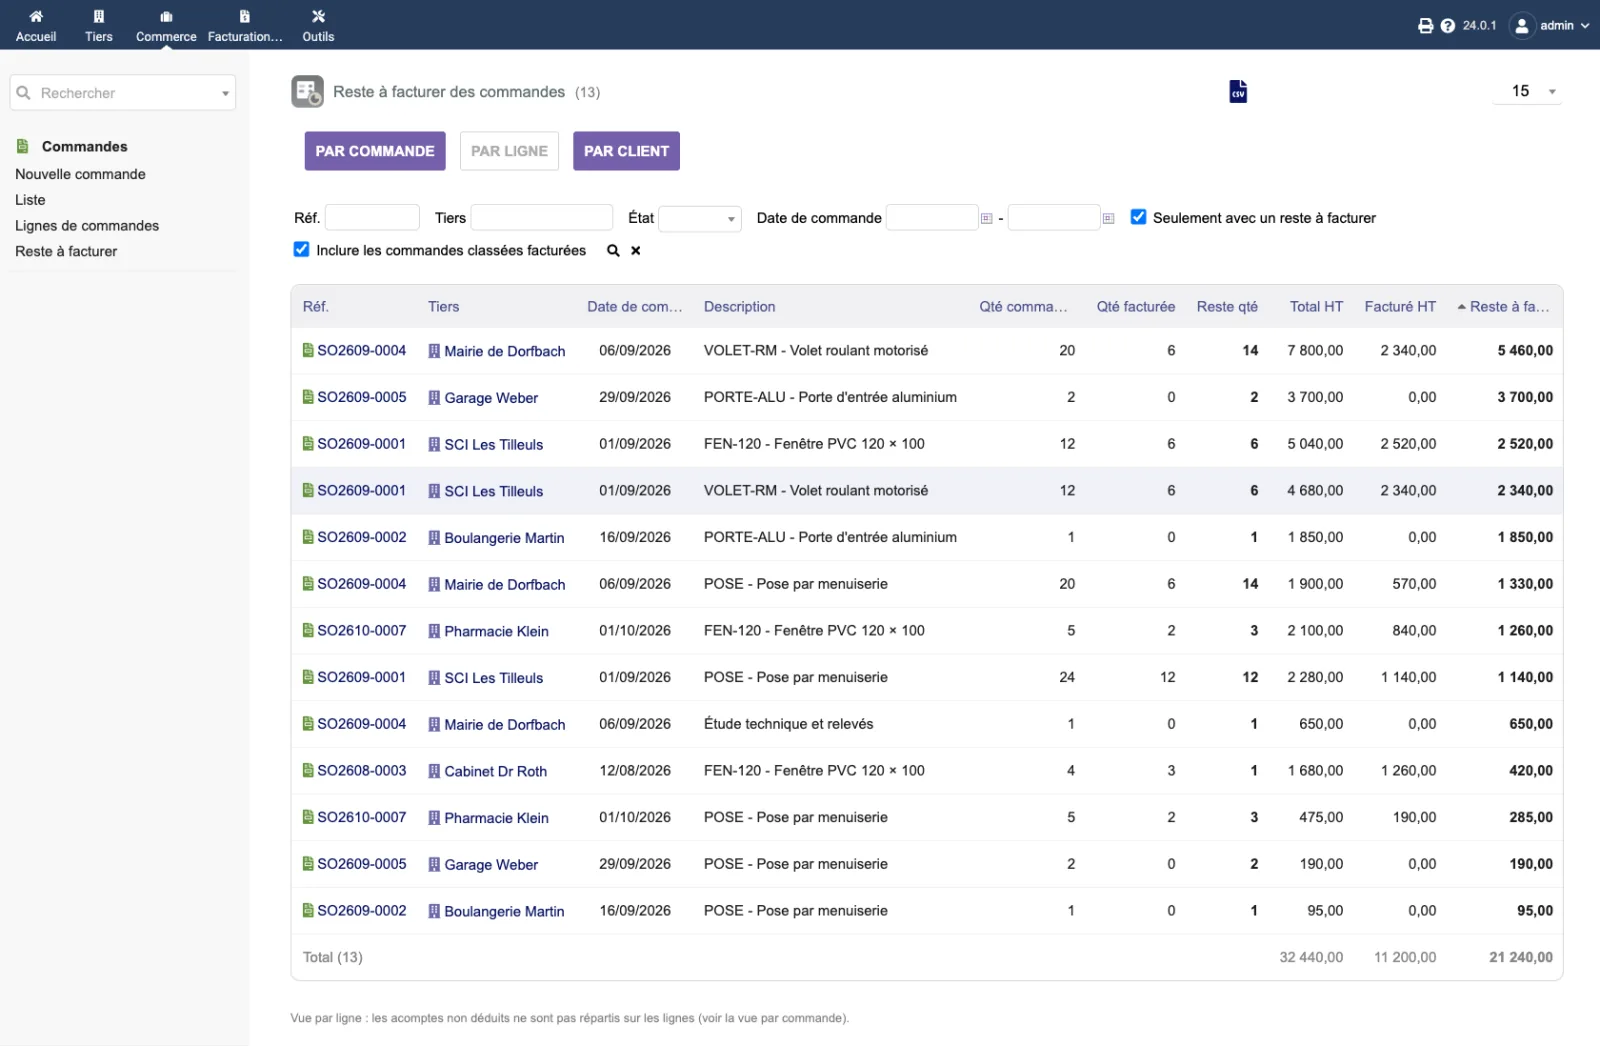Click the print icon in top bar
Image resolution: width=1600 pixels, height=1046 pixels.
1425,26
